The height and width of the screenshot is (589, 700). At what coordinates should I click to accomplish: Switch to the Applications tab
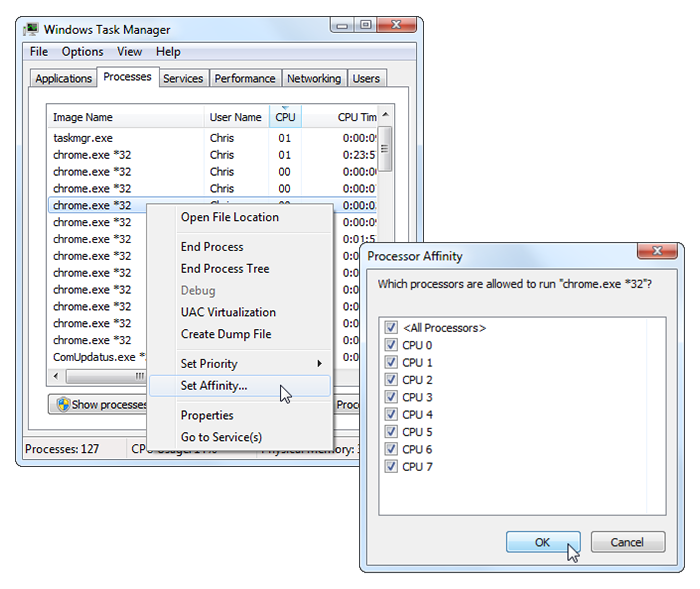63,79
